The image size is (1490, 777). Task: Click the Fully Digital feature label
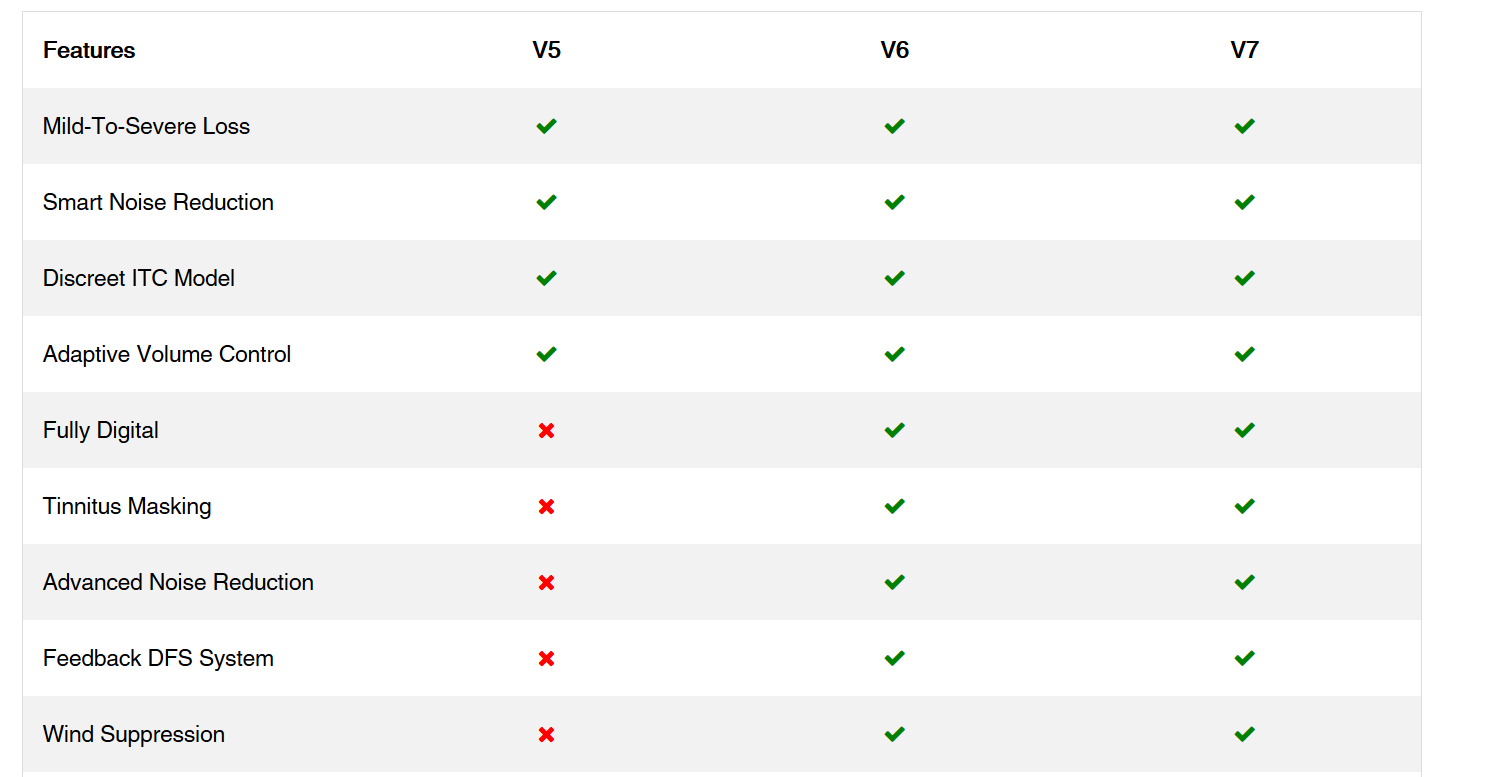(101, 430)
